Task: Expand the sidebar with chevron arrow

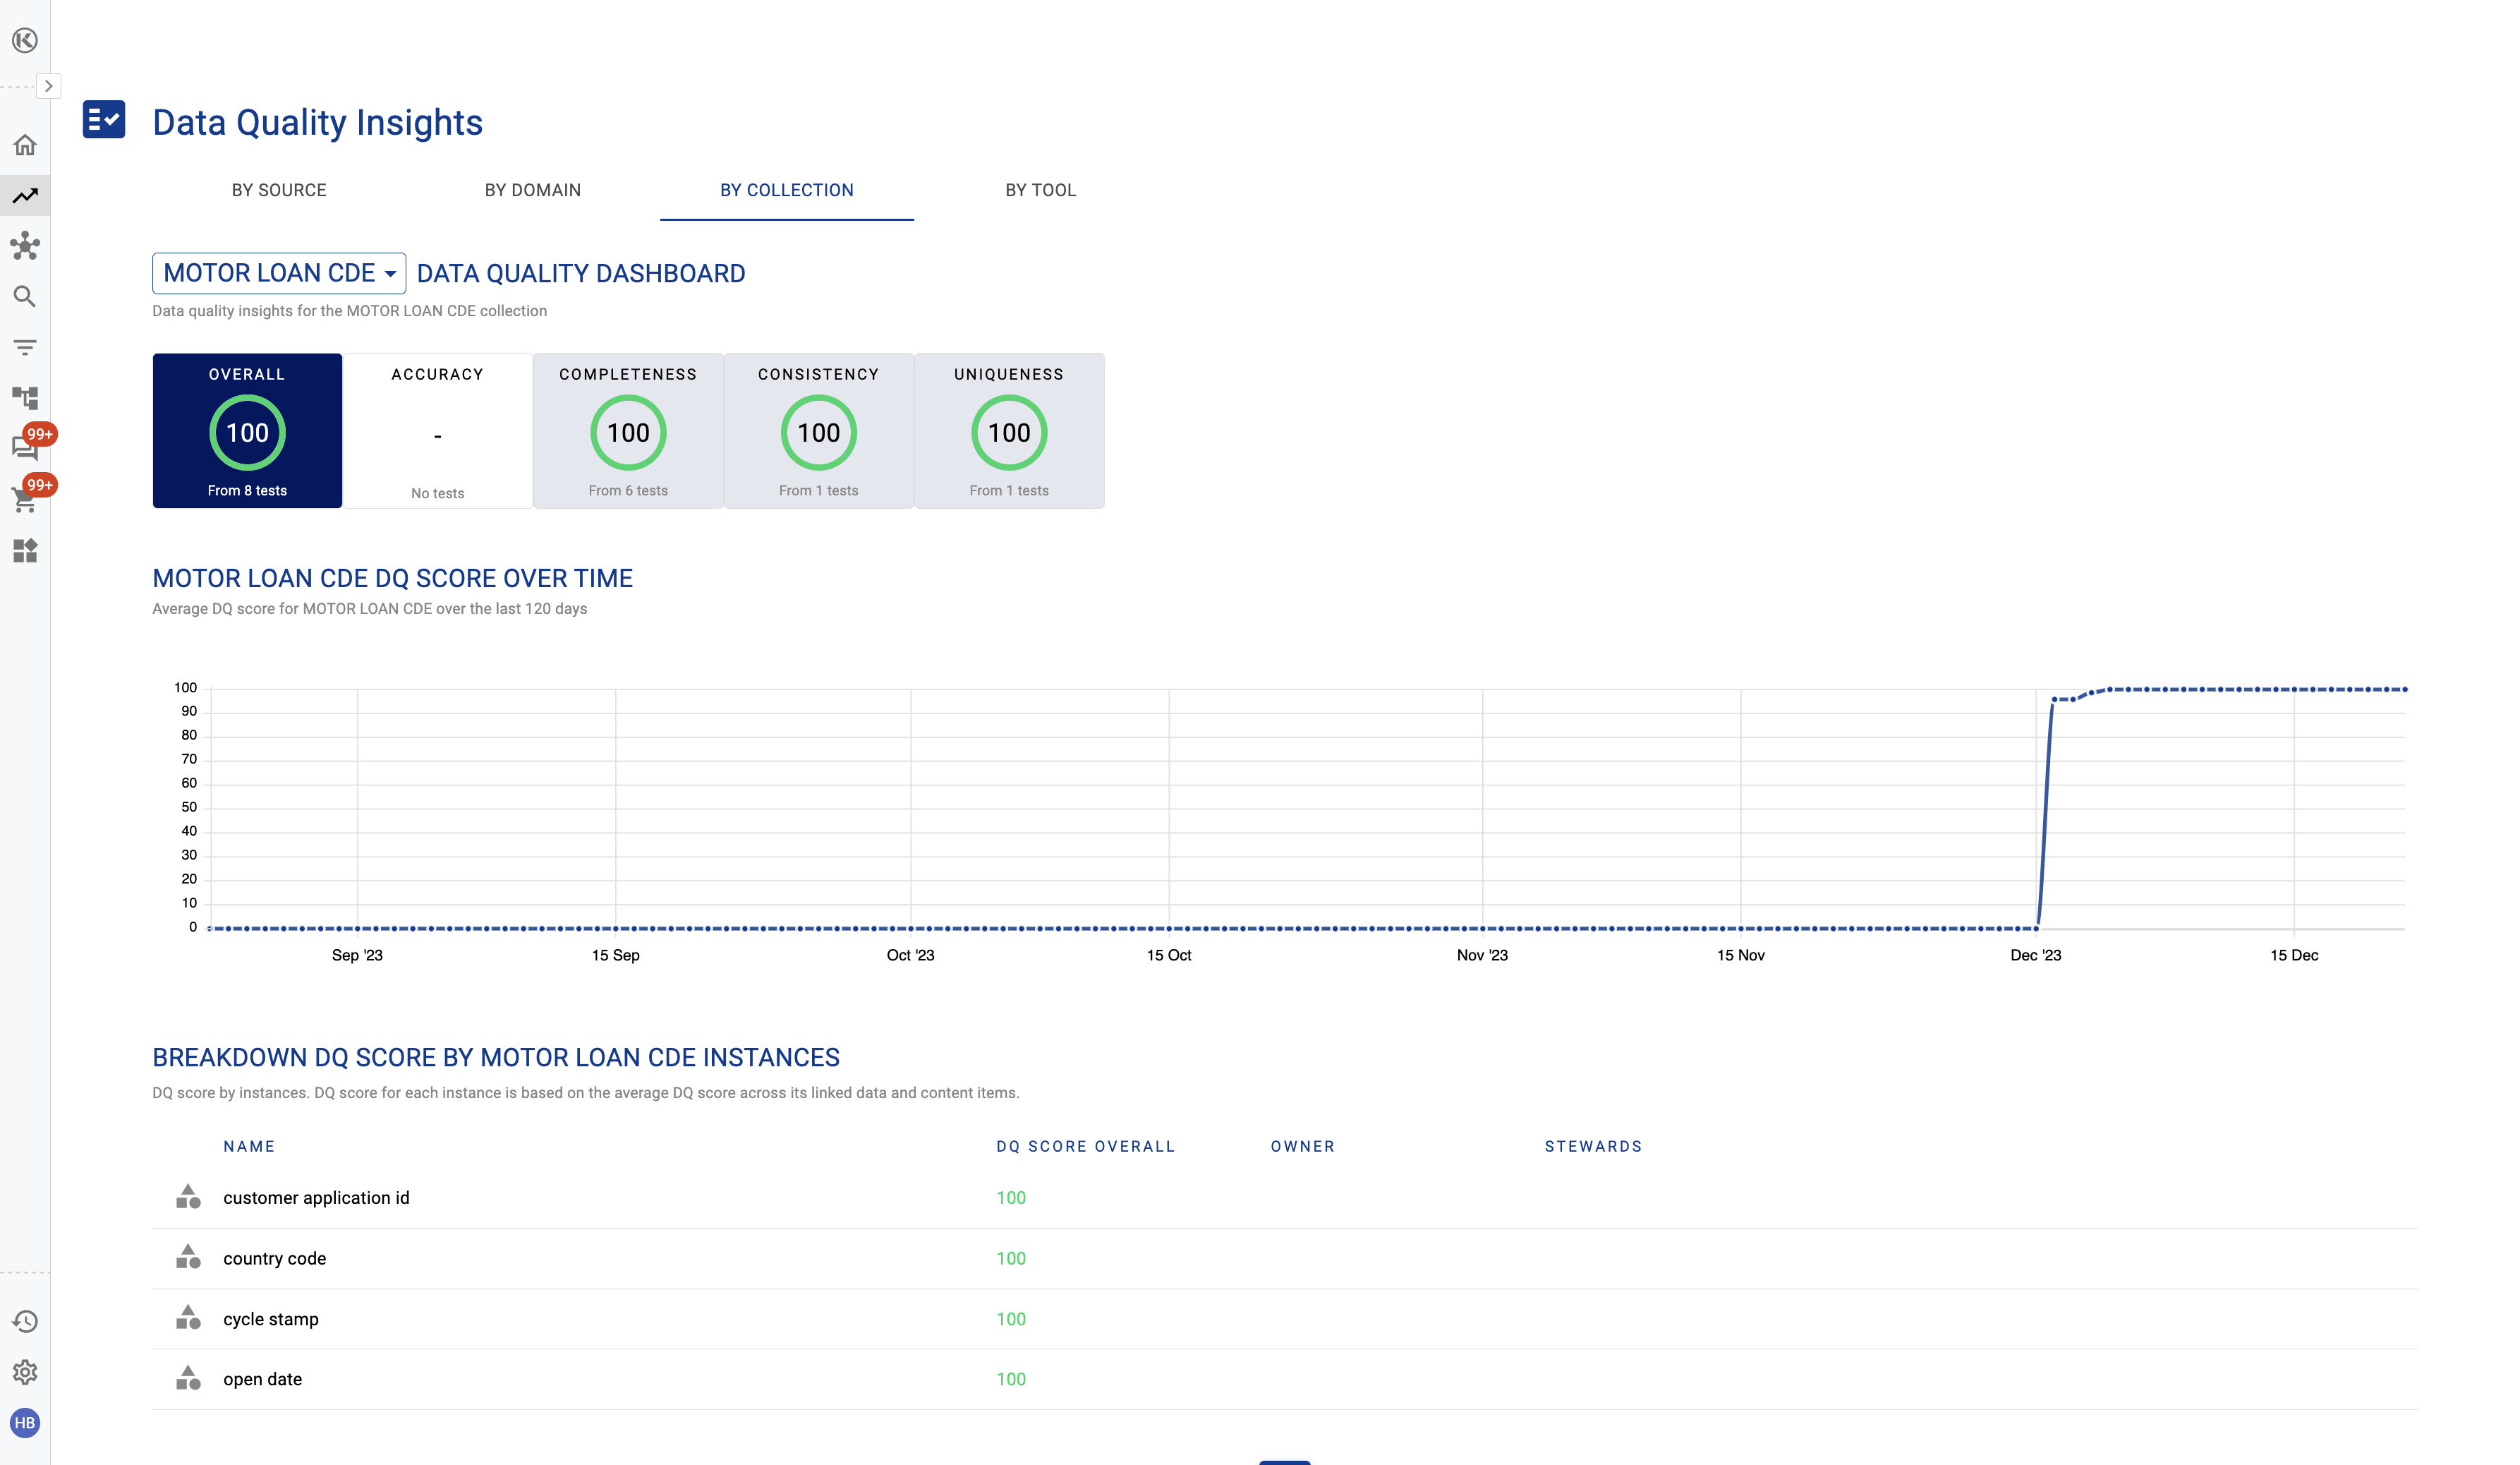Action: 48,86
